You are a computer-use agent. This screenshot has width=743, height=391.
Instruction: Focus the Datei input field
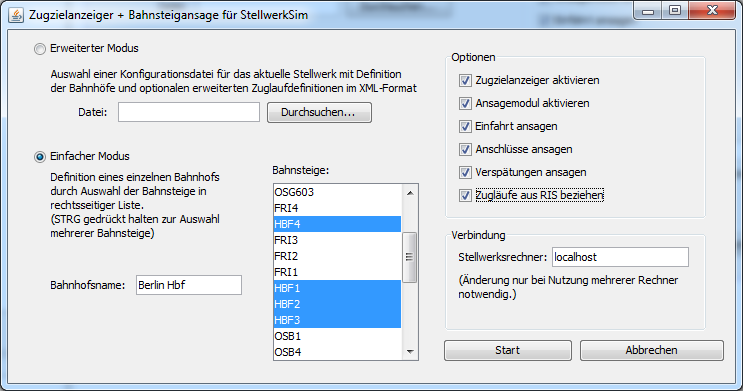[x=189, y=112]
